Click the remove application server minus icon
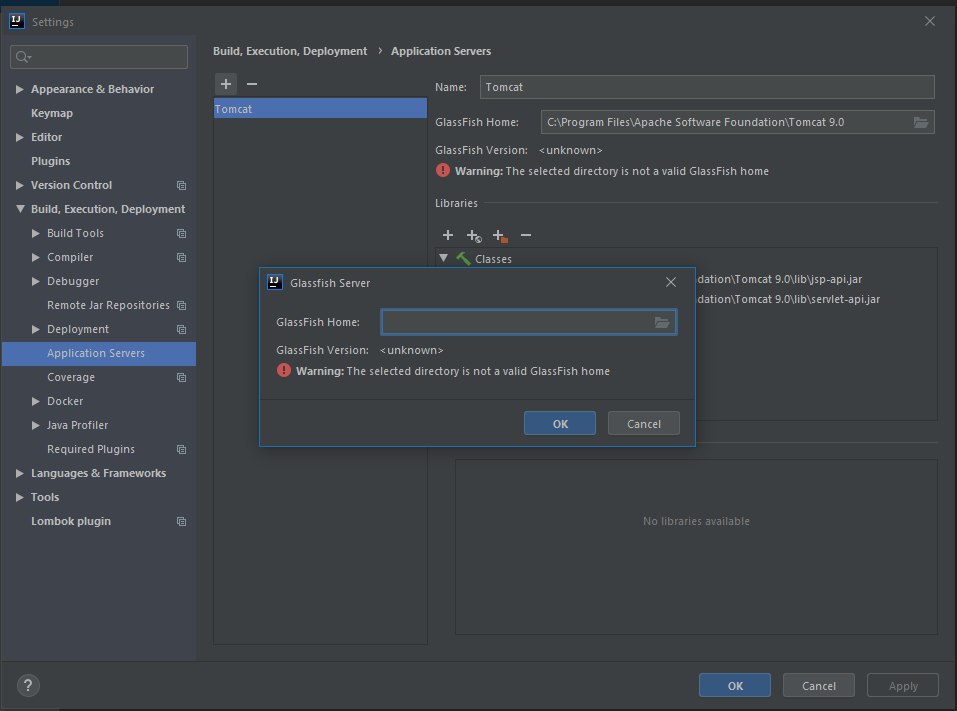The height and width of the screenshot is (711, 957). [x=251, y=84]
